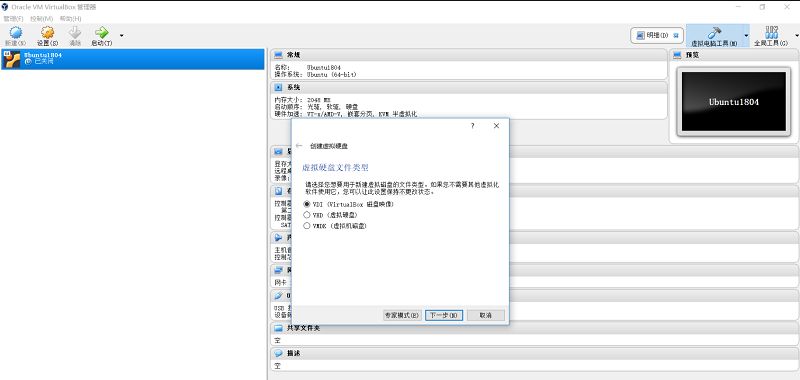Viewport: 800px width, 380px height.
Task: Select Global Tools (全局工具) icon
Action: pyautogui.click(x=771, y=33)
